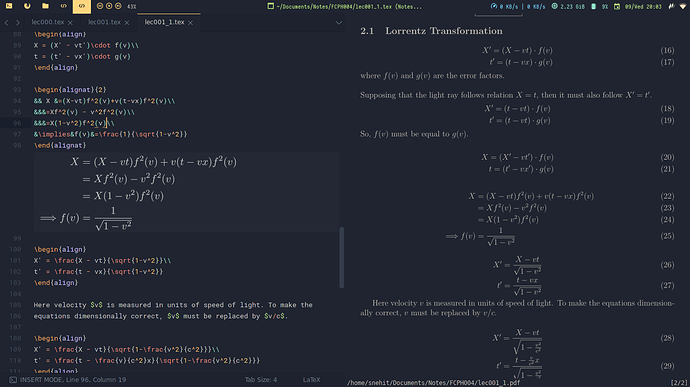Go to the previous tab using the left arrow
690x387 pixels.
[7, 22]
